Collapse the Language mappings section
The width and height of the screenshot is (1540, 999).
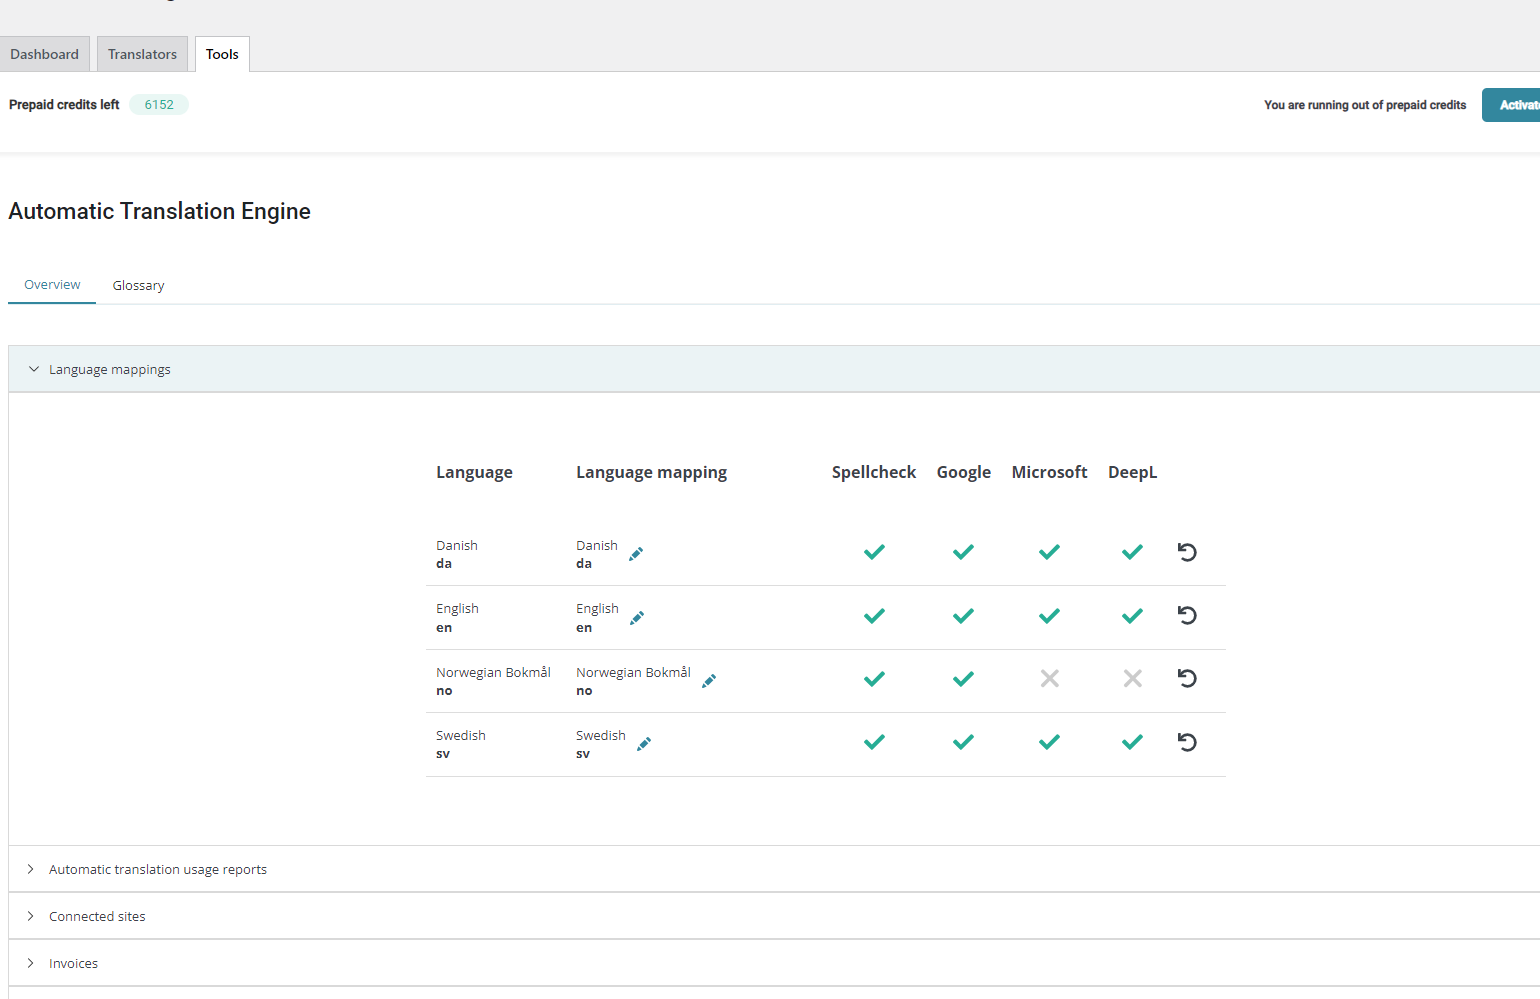(109, 369)
